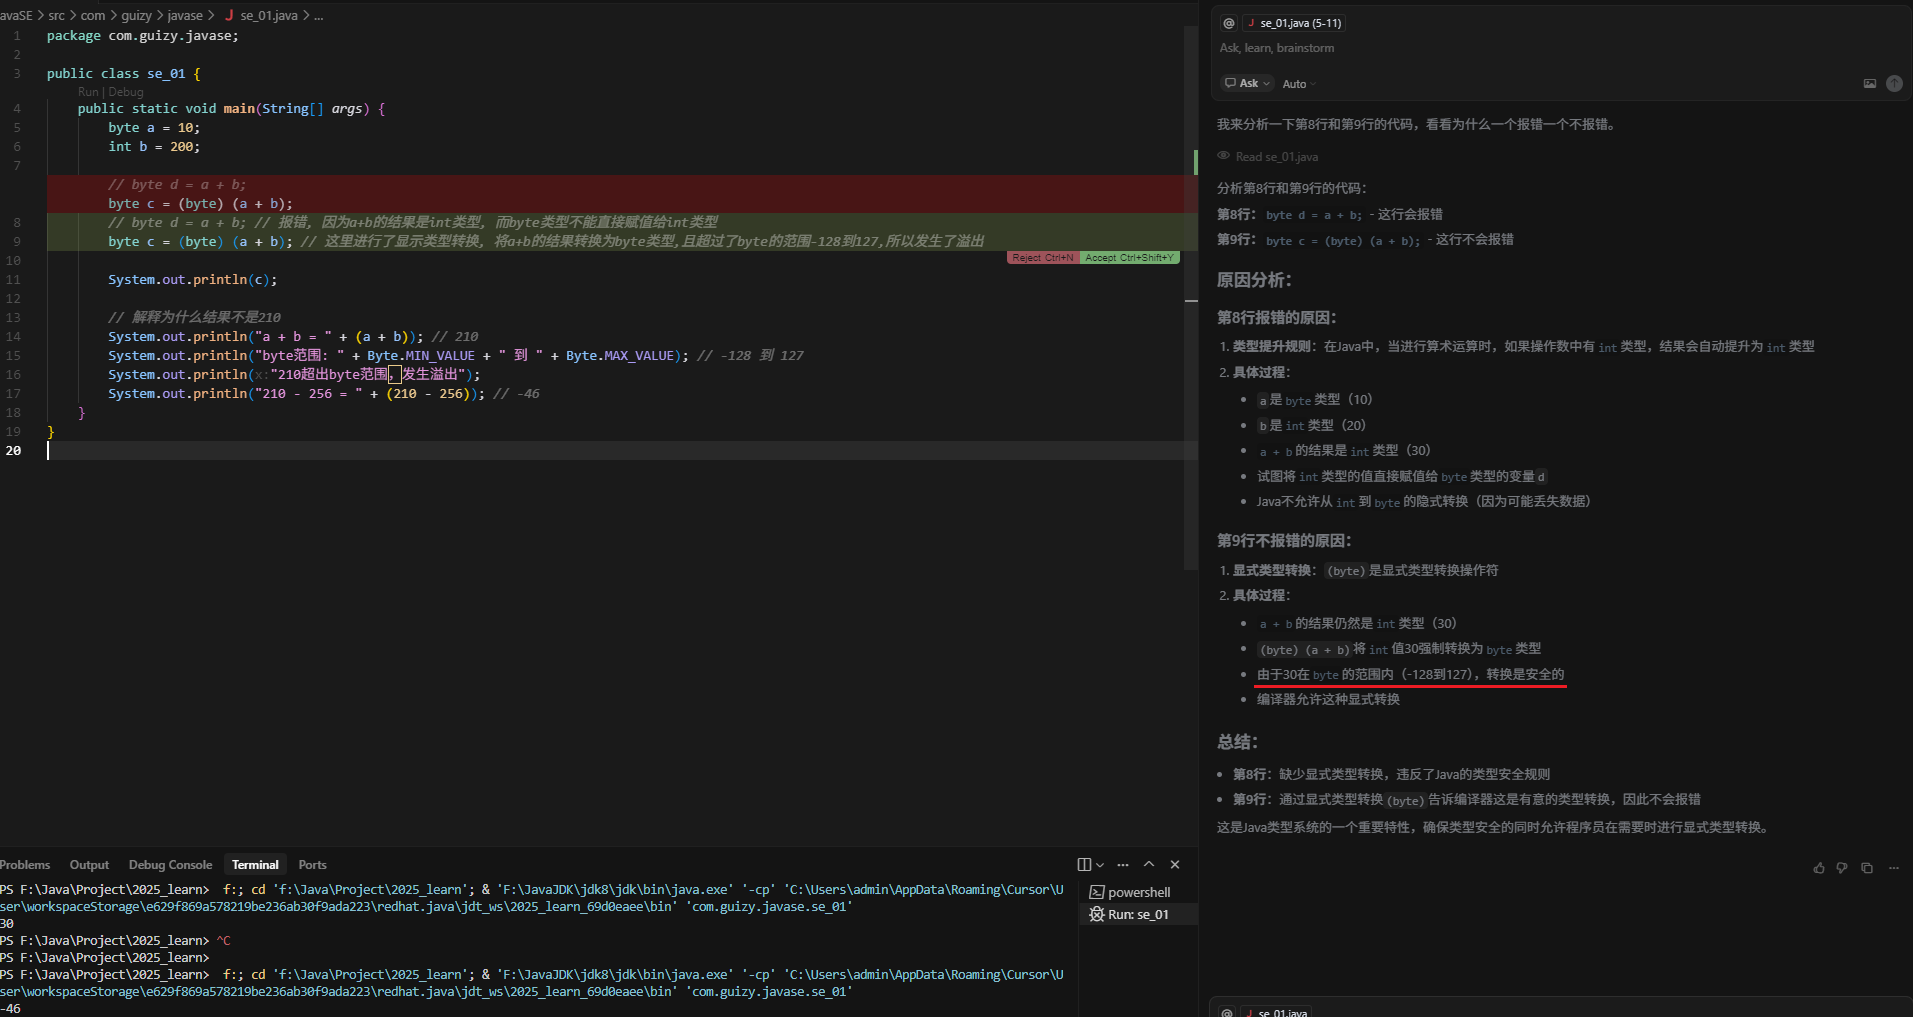Select the Terminal panel tab
Image resolution: width=1913 pixels, height=1017 pixels.
(x=255, y=865)
